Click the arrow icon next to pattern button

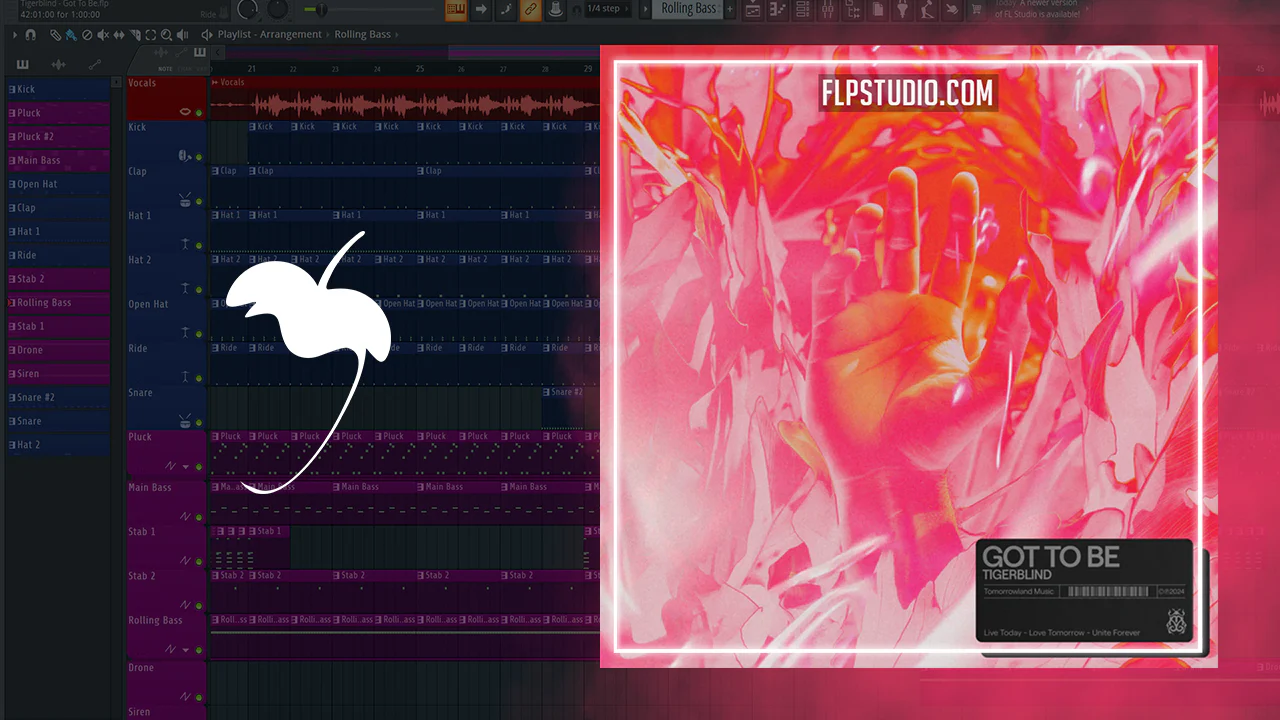(x=482, y=10)
